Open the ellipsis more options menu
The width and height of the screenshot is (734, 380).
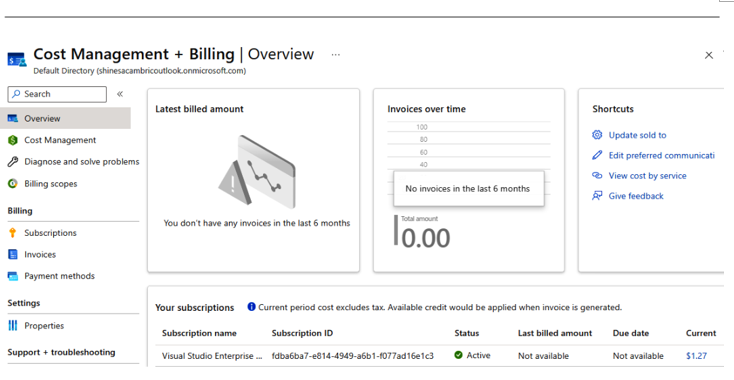(336, 55)
